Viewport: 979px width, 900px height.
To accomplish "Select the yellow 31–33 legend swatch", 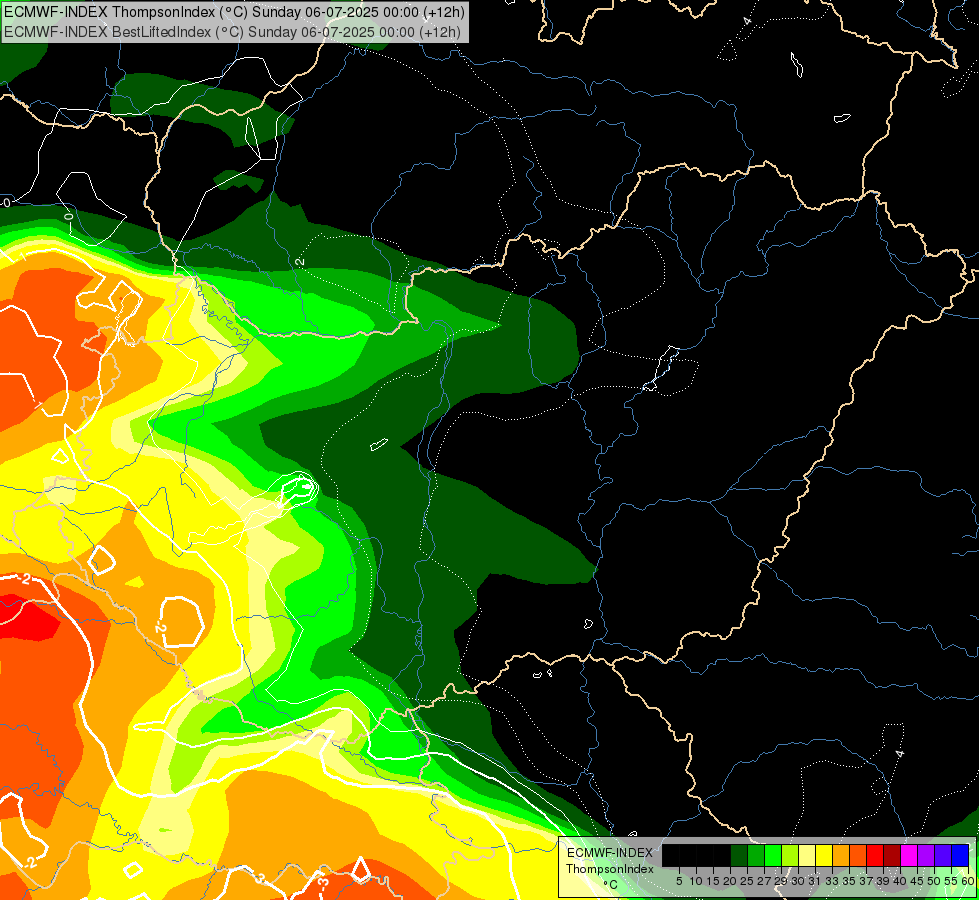I will pos(824,856).
